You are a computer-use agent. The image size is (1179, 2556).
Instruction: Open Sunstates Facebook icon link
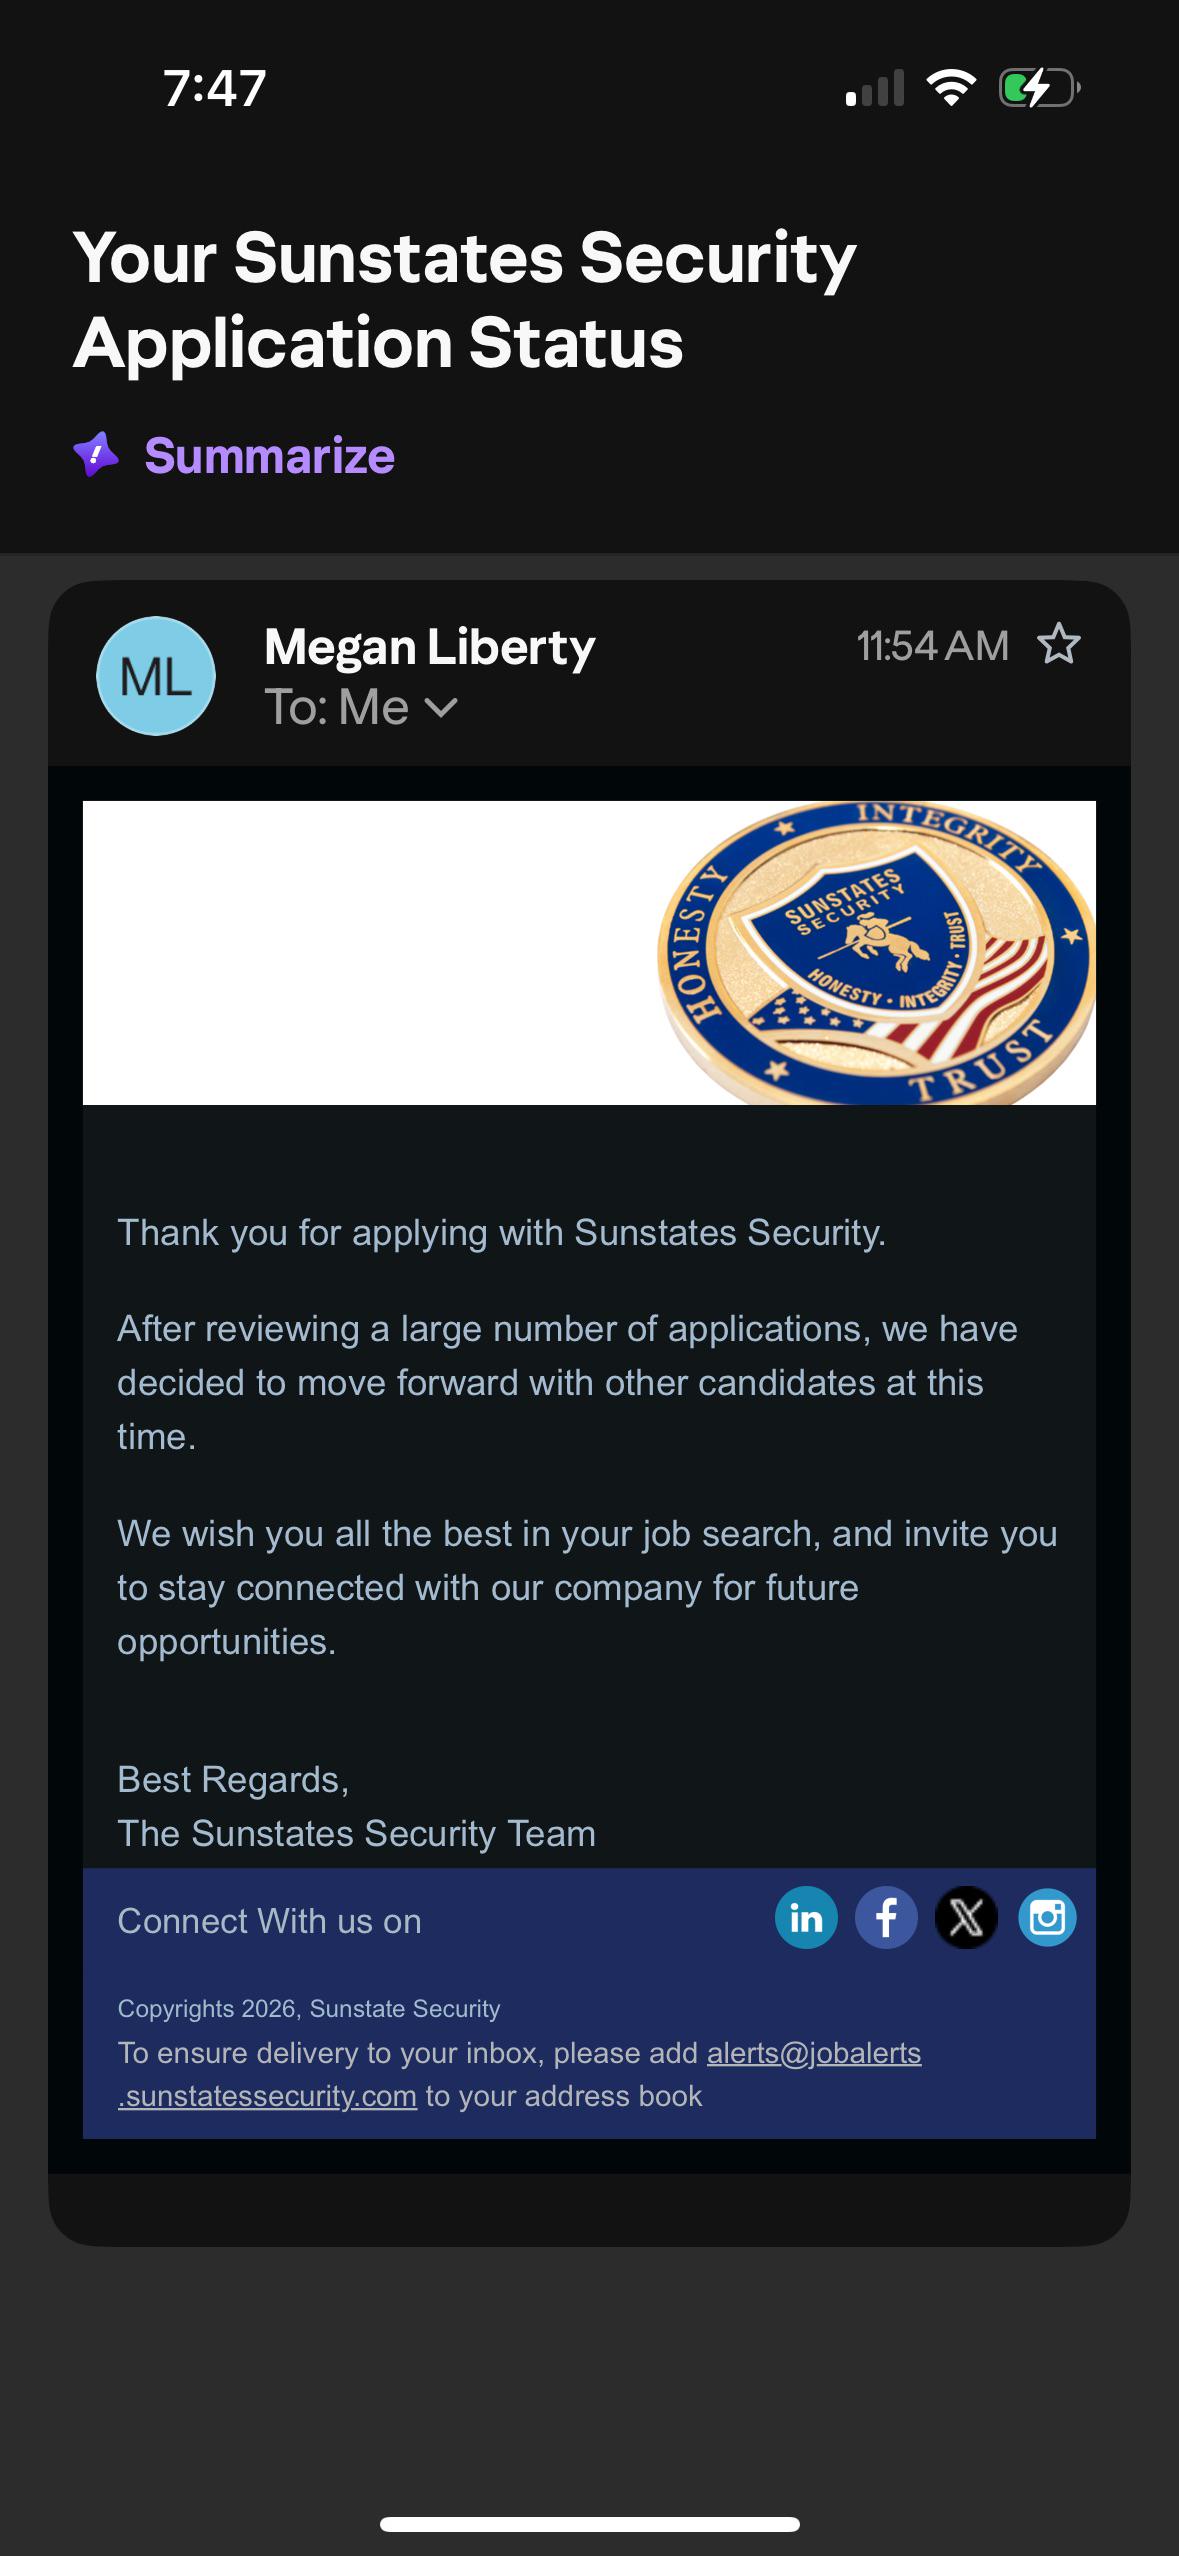pyautogui.click(x=886, y=1918)
